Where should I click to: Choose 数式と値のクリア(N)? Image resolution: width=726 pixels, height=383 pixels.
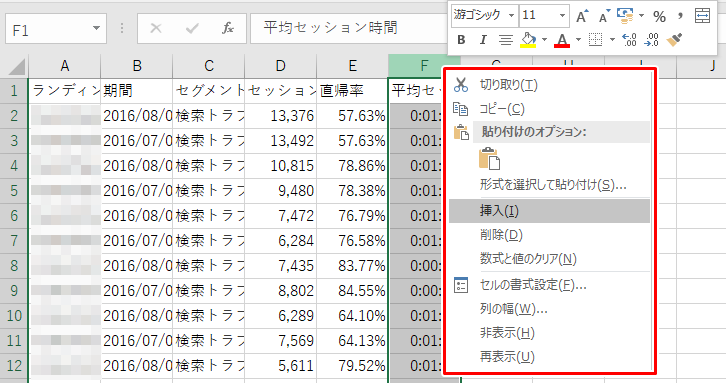549,259
